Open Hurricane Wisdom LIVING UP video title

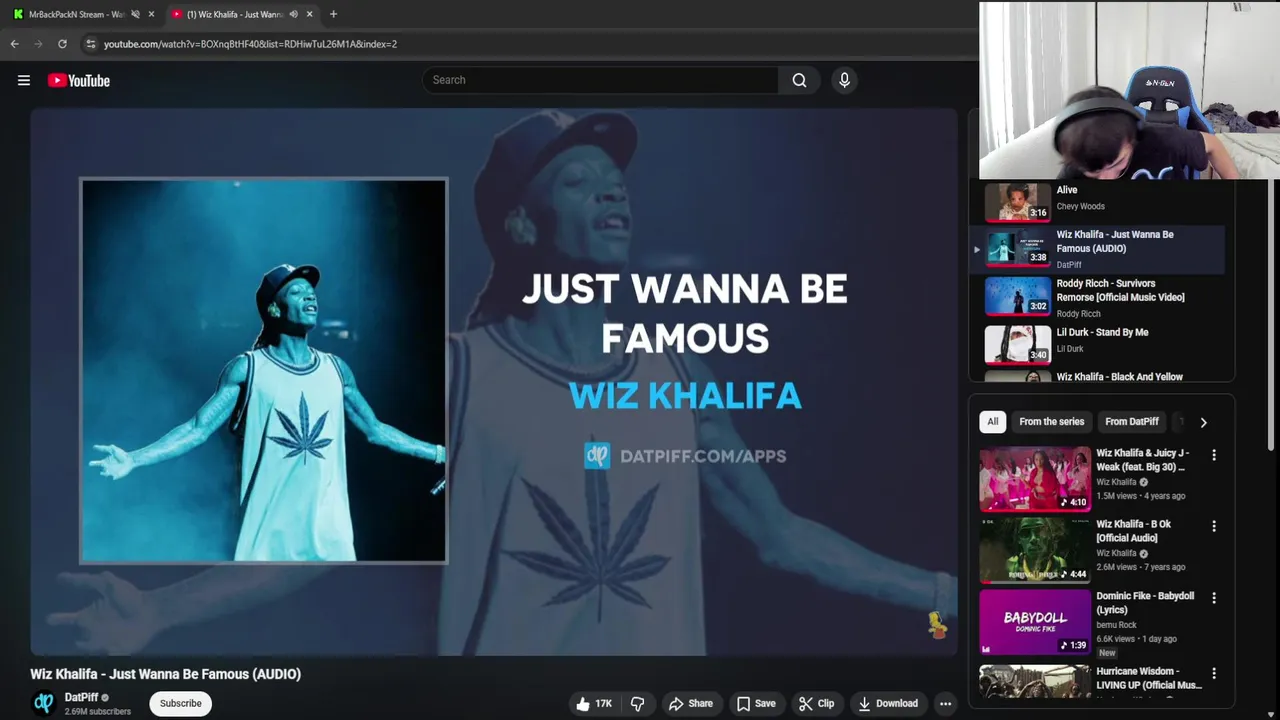(x=1148, y=678)
